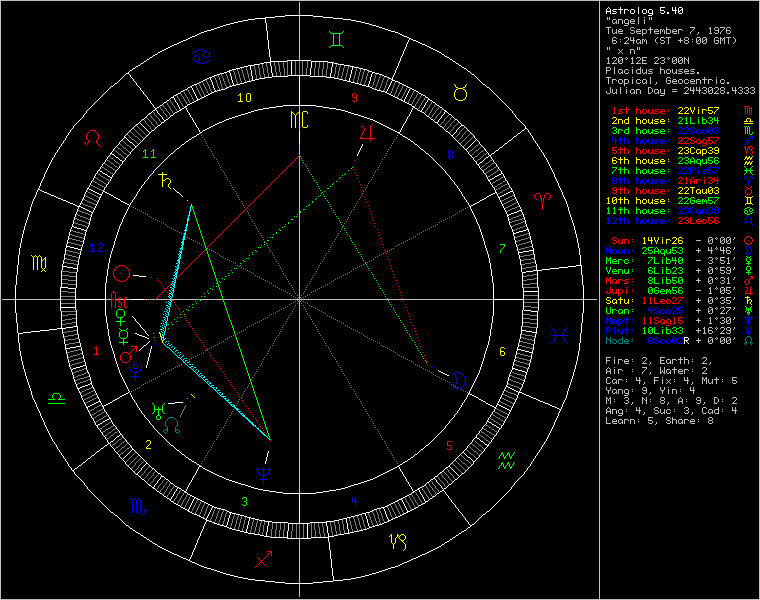Image resolution: width=760 pixels, height=600 pixels.
Task: Click the red Sagittarius arrow sign
Action: click(x=264, y=559)
